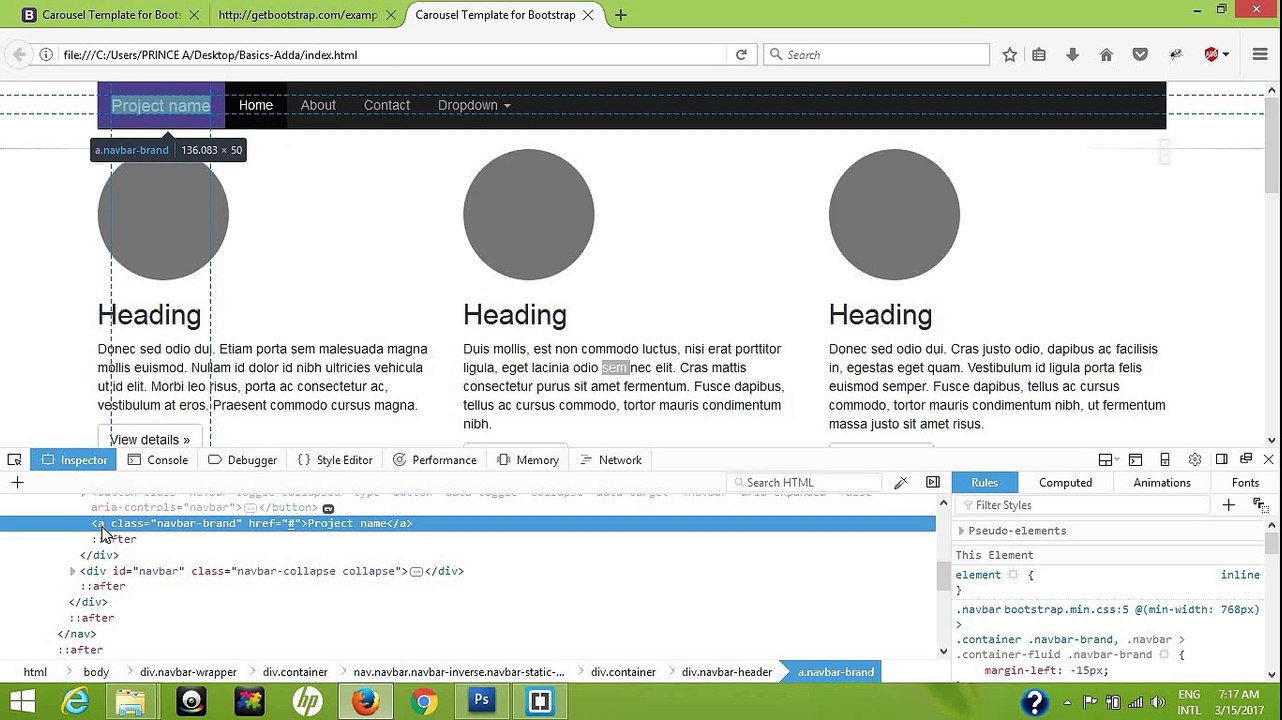Click the first View details button
Image resolution: width=1282 pixels, height=720 pixels.
coord(150,437)
